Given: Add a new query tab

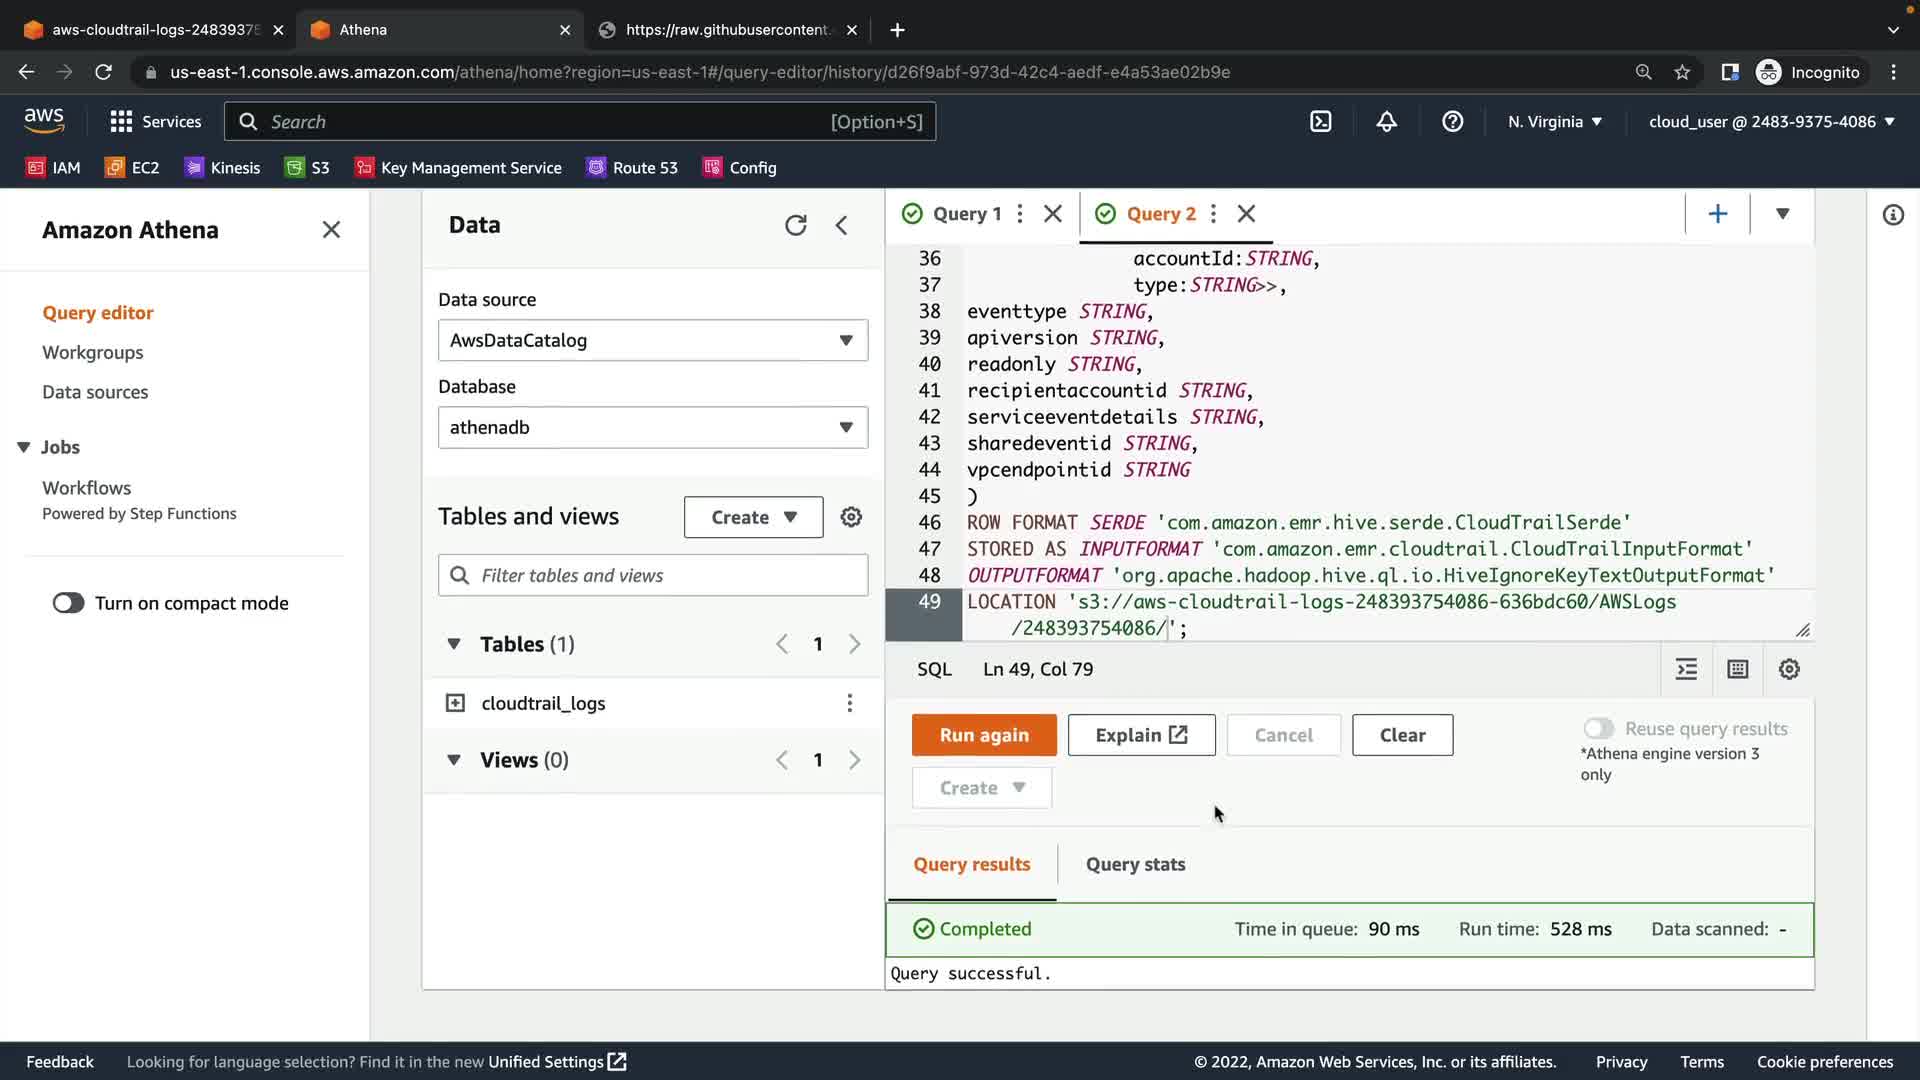Looking at the screenshot, I should pyautogui.click(x=1717, y=214).
